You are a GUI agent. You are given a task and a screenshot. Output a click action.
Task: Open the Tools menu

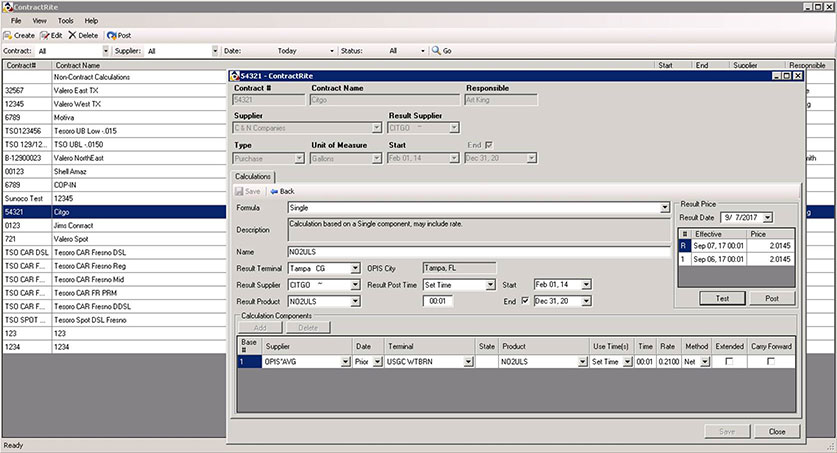(x=66, y=21)
